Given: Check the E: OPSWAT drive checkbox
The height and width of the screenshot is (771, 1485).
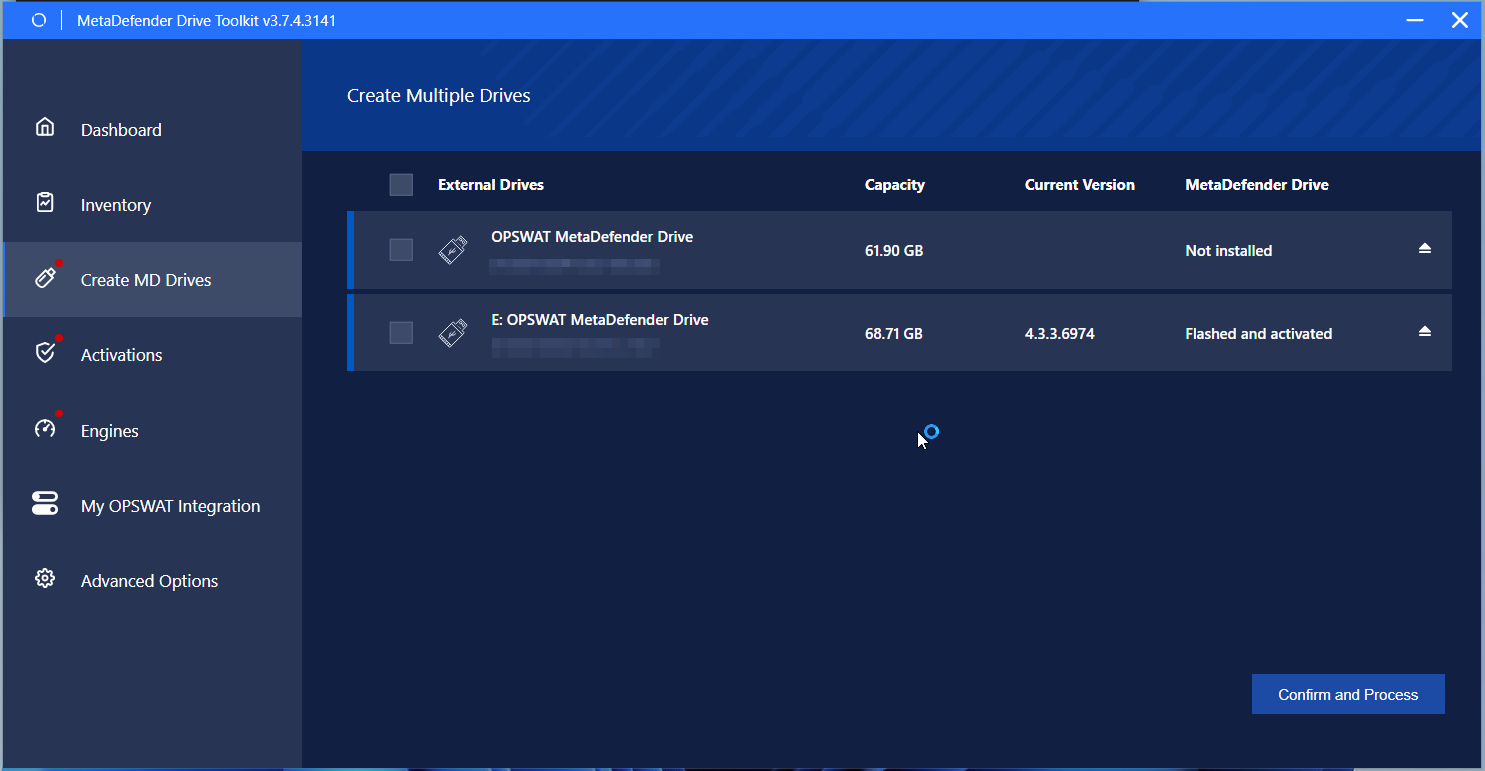Looking at the screenshot, I should pyautogui.click(x=401, y=333).
